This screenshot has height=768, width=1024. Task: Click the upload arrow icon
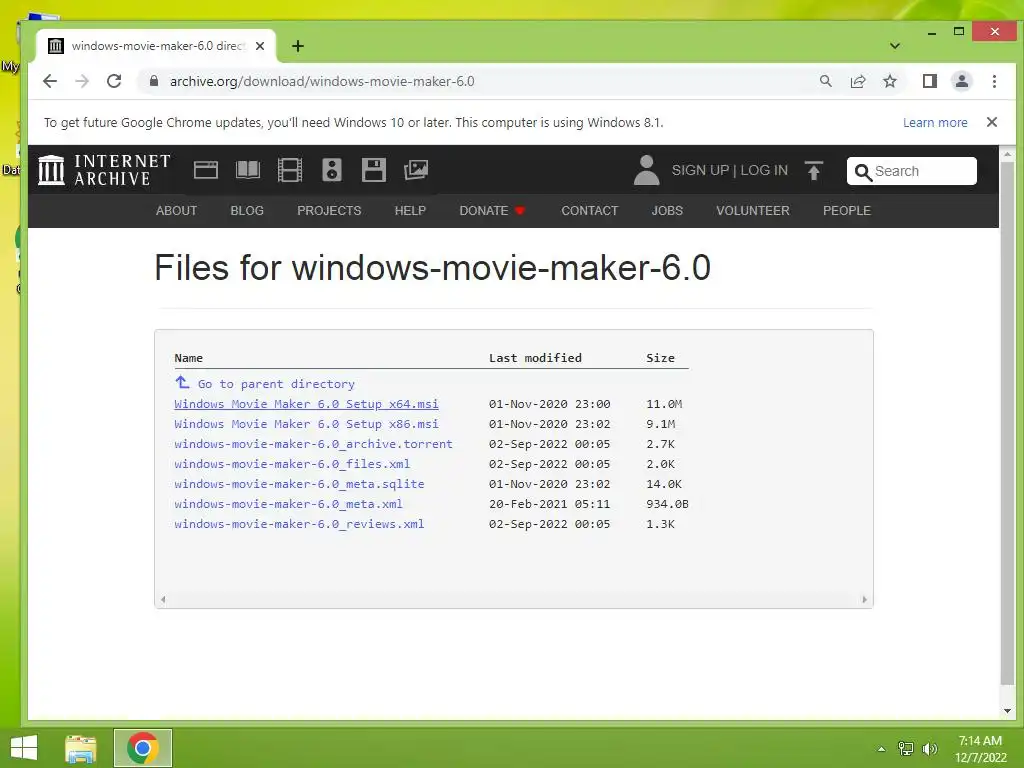coord(814,170)
